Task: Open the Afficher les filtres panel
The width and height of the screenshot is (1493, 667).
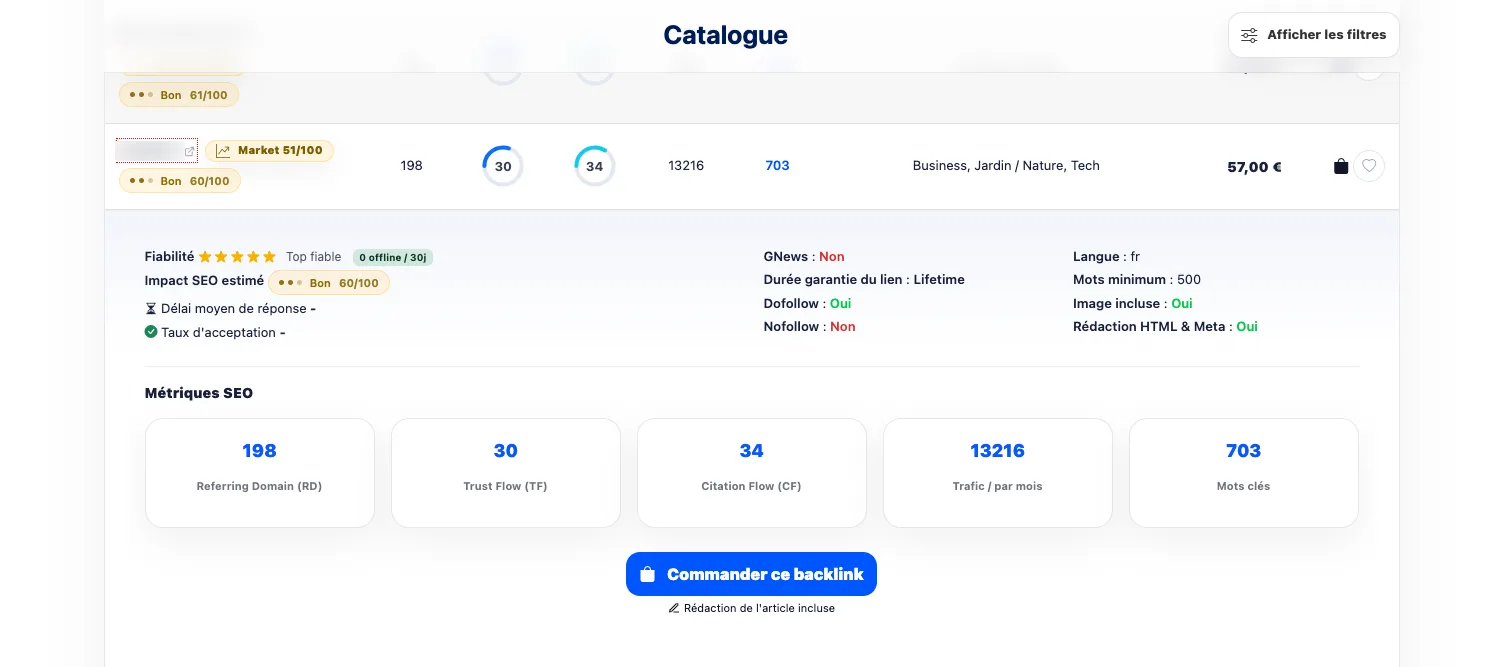Action: [x=1313, y=35]
